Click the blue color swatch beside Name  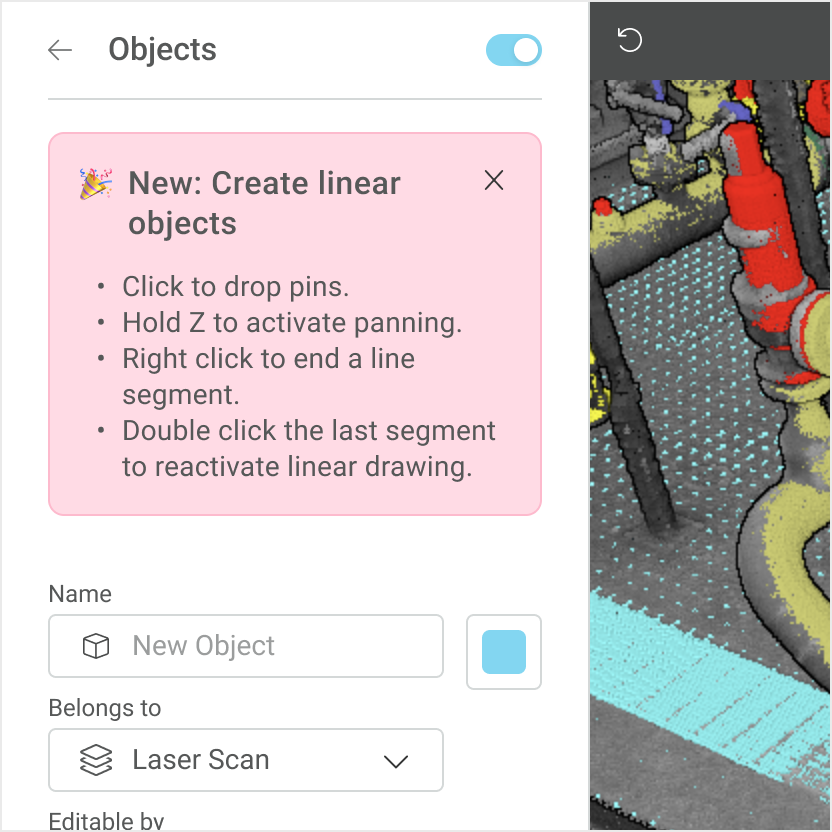pyautogui.click(x=503, y=651)
